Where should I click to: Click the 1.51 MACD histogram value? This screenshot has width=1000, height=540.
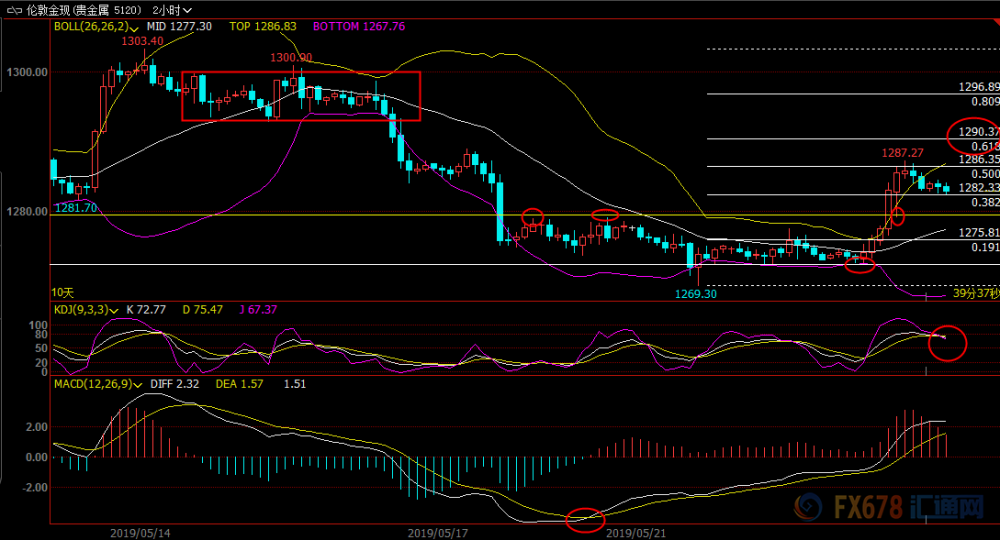point(295,384)
